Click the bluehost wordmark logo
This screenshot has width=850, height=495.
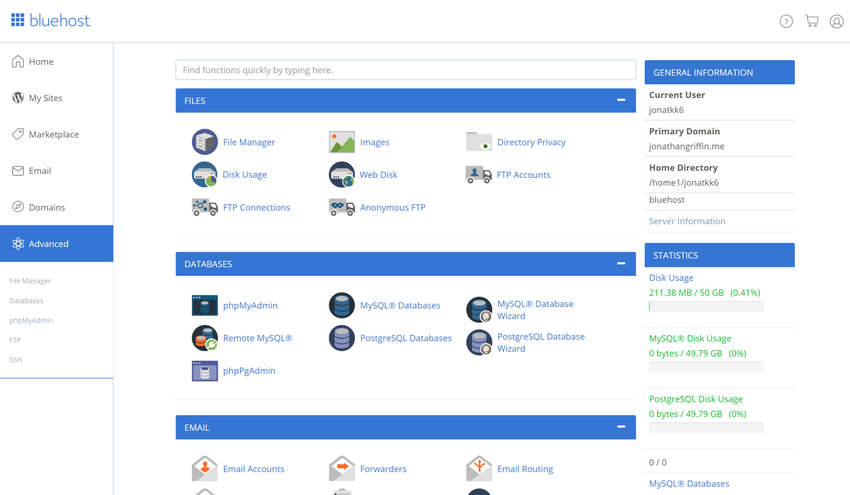point(60,21)
